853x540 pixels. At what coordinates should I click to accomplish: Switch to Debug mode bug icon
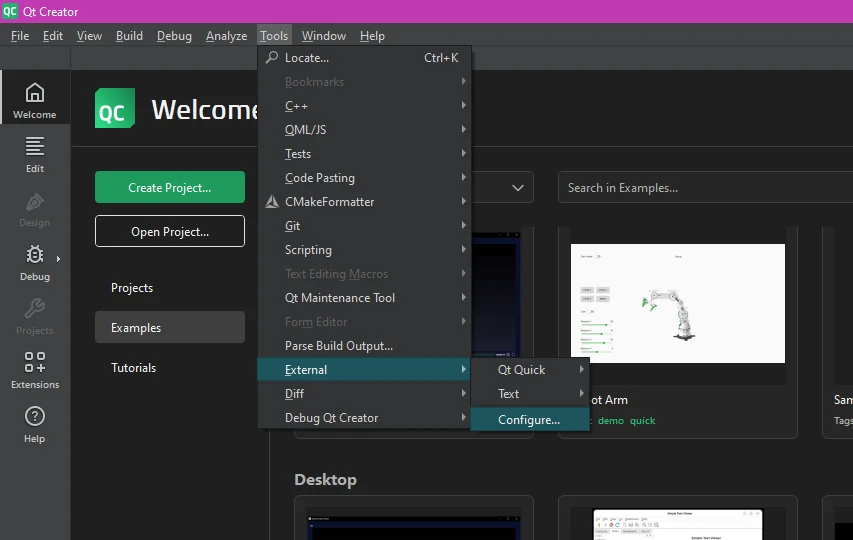pyautogui.click(x=35, y=255)
